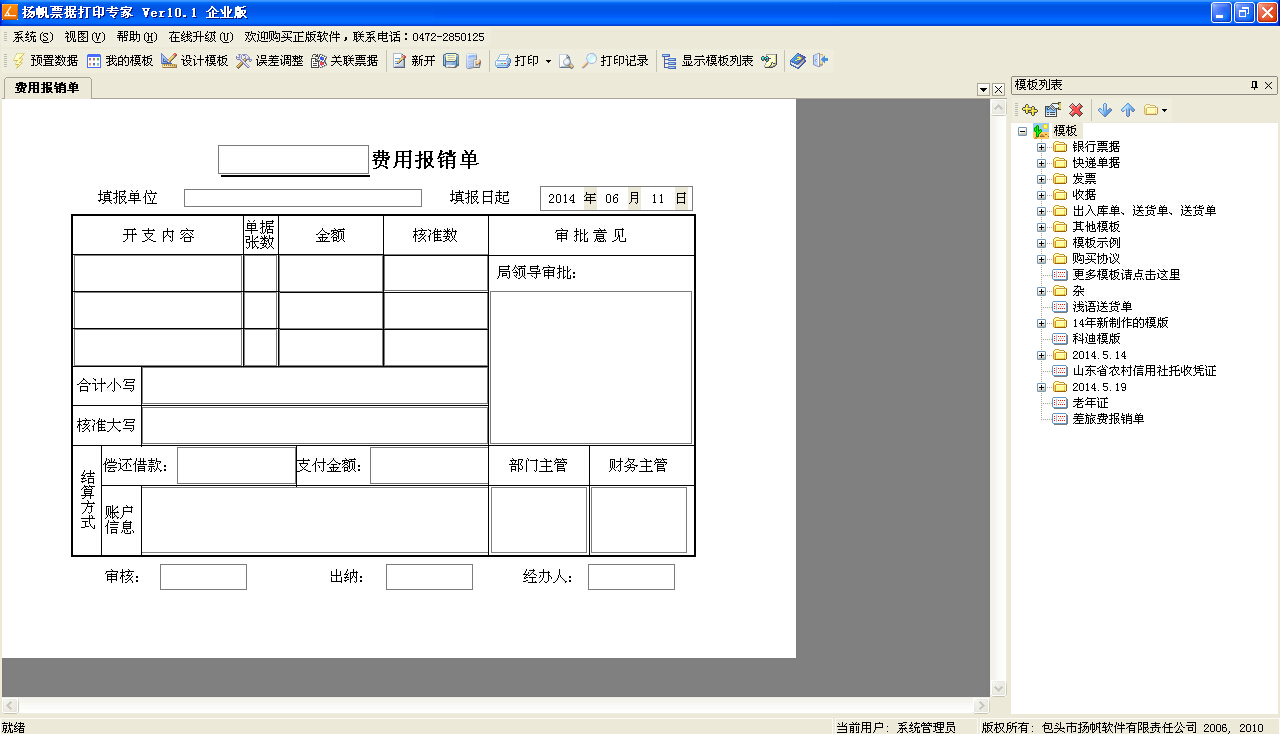
Task: Click the 局领导审批 large text area
Action: 591,368
